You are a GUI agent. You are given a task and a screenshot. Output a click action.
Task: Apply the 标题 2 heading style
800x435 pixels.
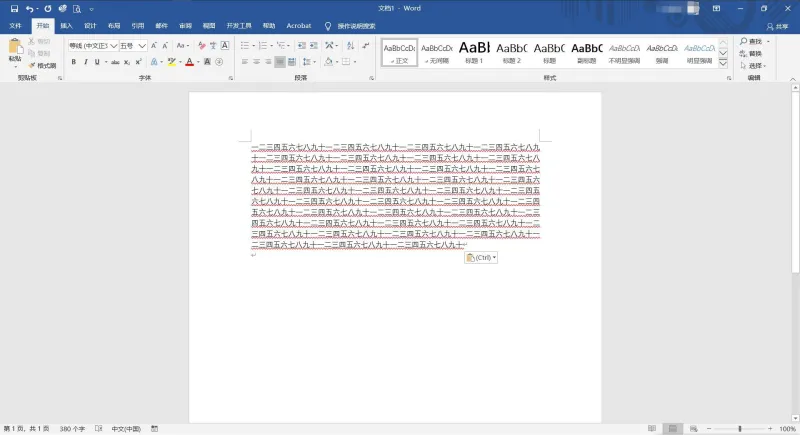(512, 52)
